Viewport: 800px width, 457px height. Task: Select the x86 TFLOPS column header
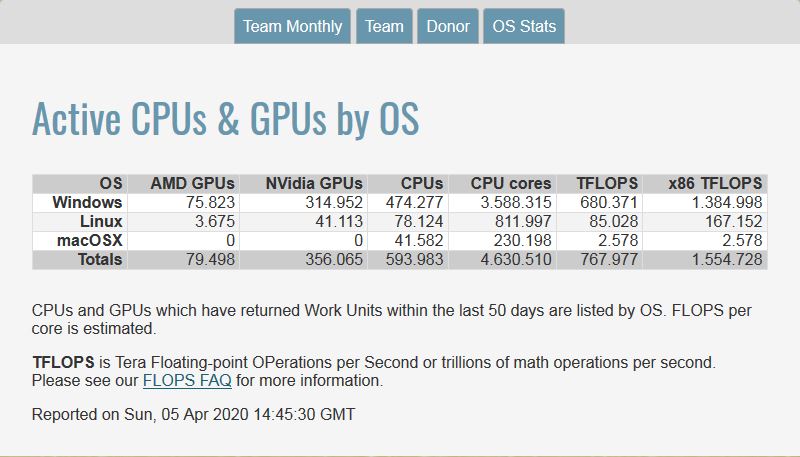[715, 183]
